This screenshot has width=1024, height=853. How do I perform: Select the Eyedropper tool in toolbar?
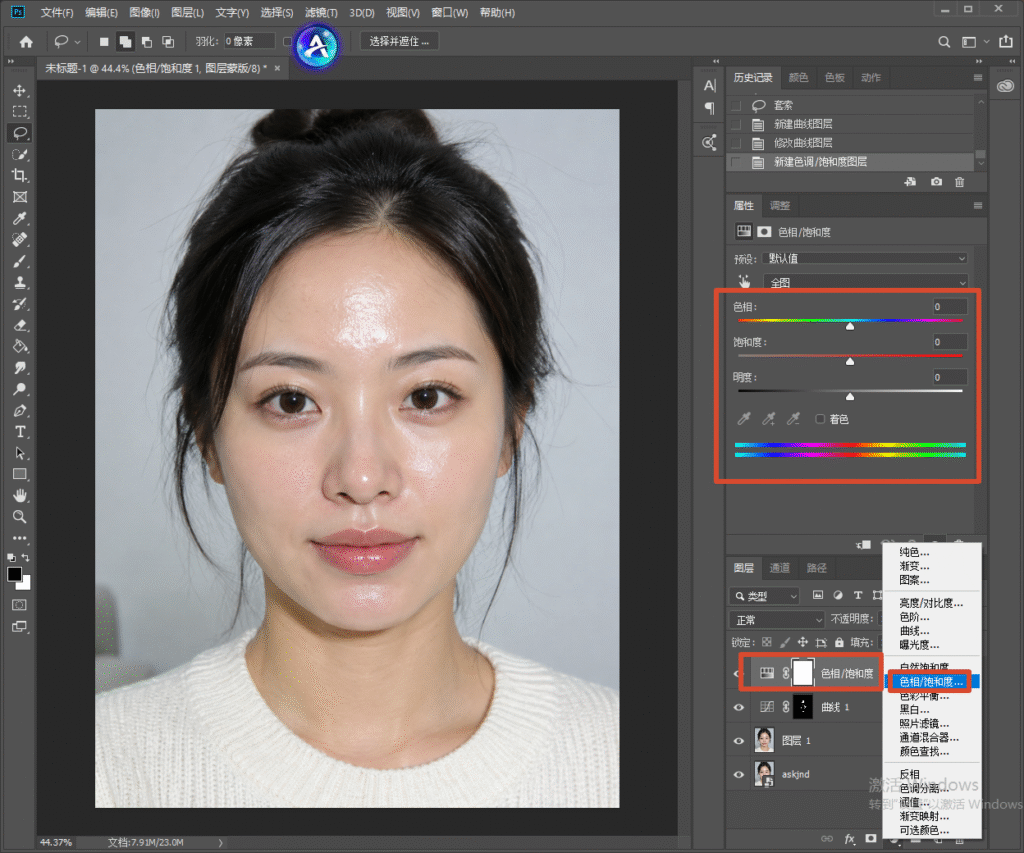[20, 218]
